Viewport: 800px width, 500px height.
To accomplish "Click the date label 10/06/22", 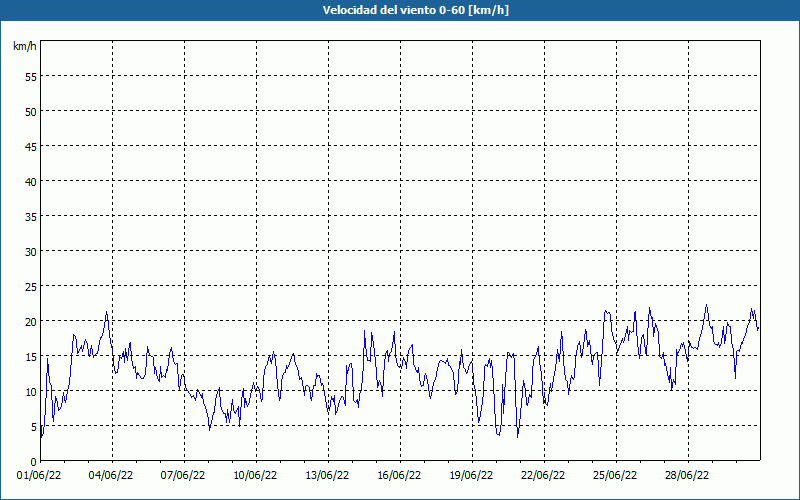I will pos(255,476).
